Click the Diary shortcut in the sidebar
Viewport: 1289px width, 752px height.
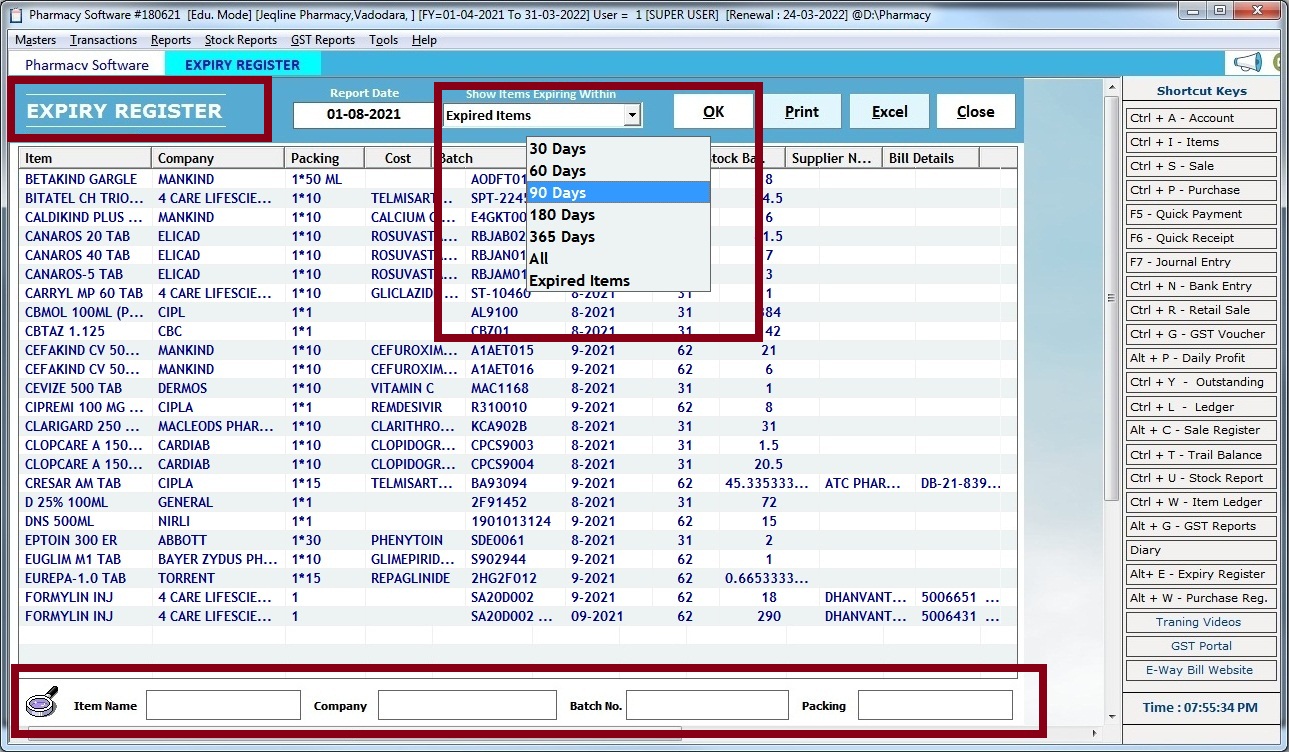click(x=1201, y=550)
